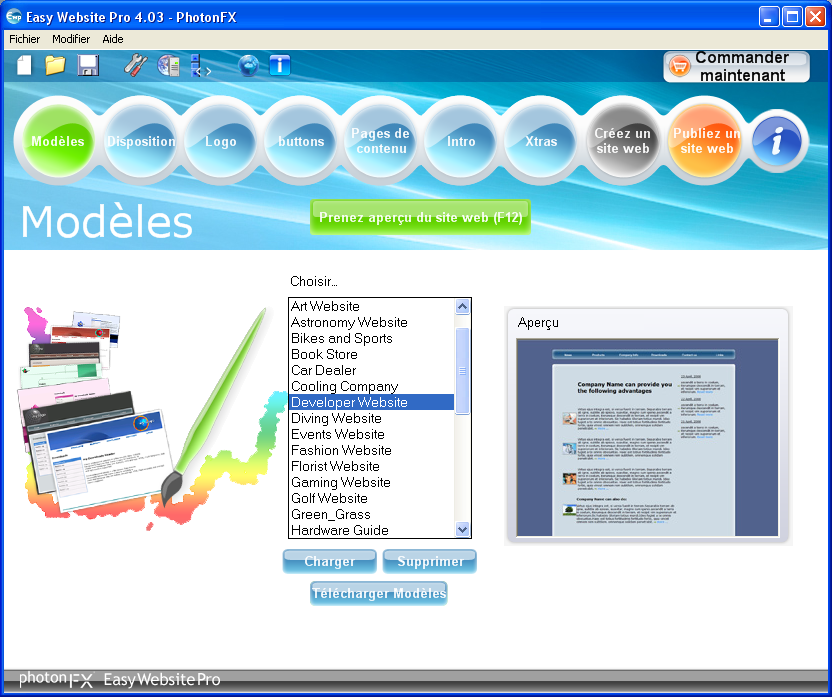Close the Easy Website Pro window

816,17
